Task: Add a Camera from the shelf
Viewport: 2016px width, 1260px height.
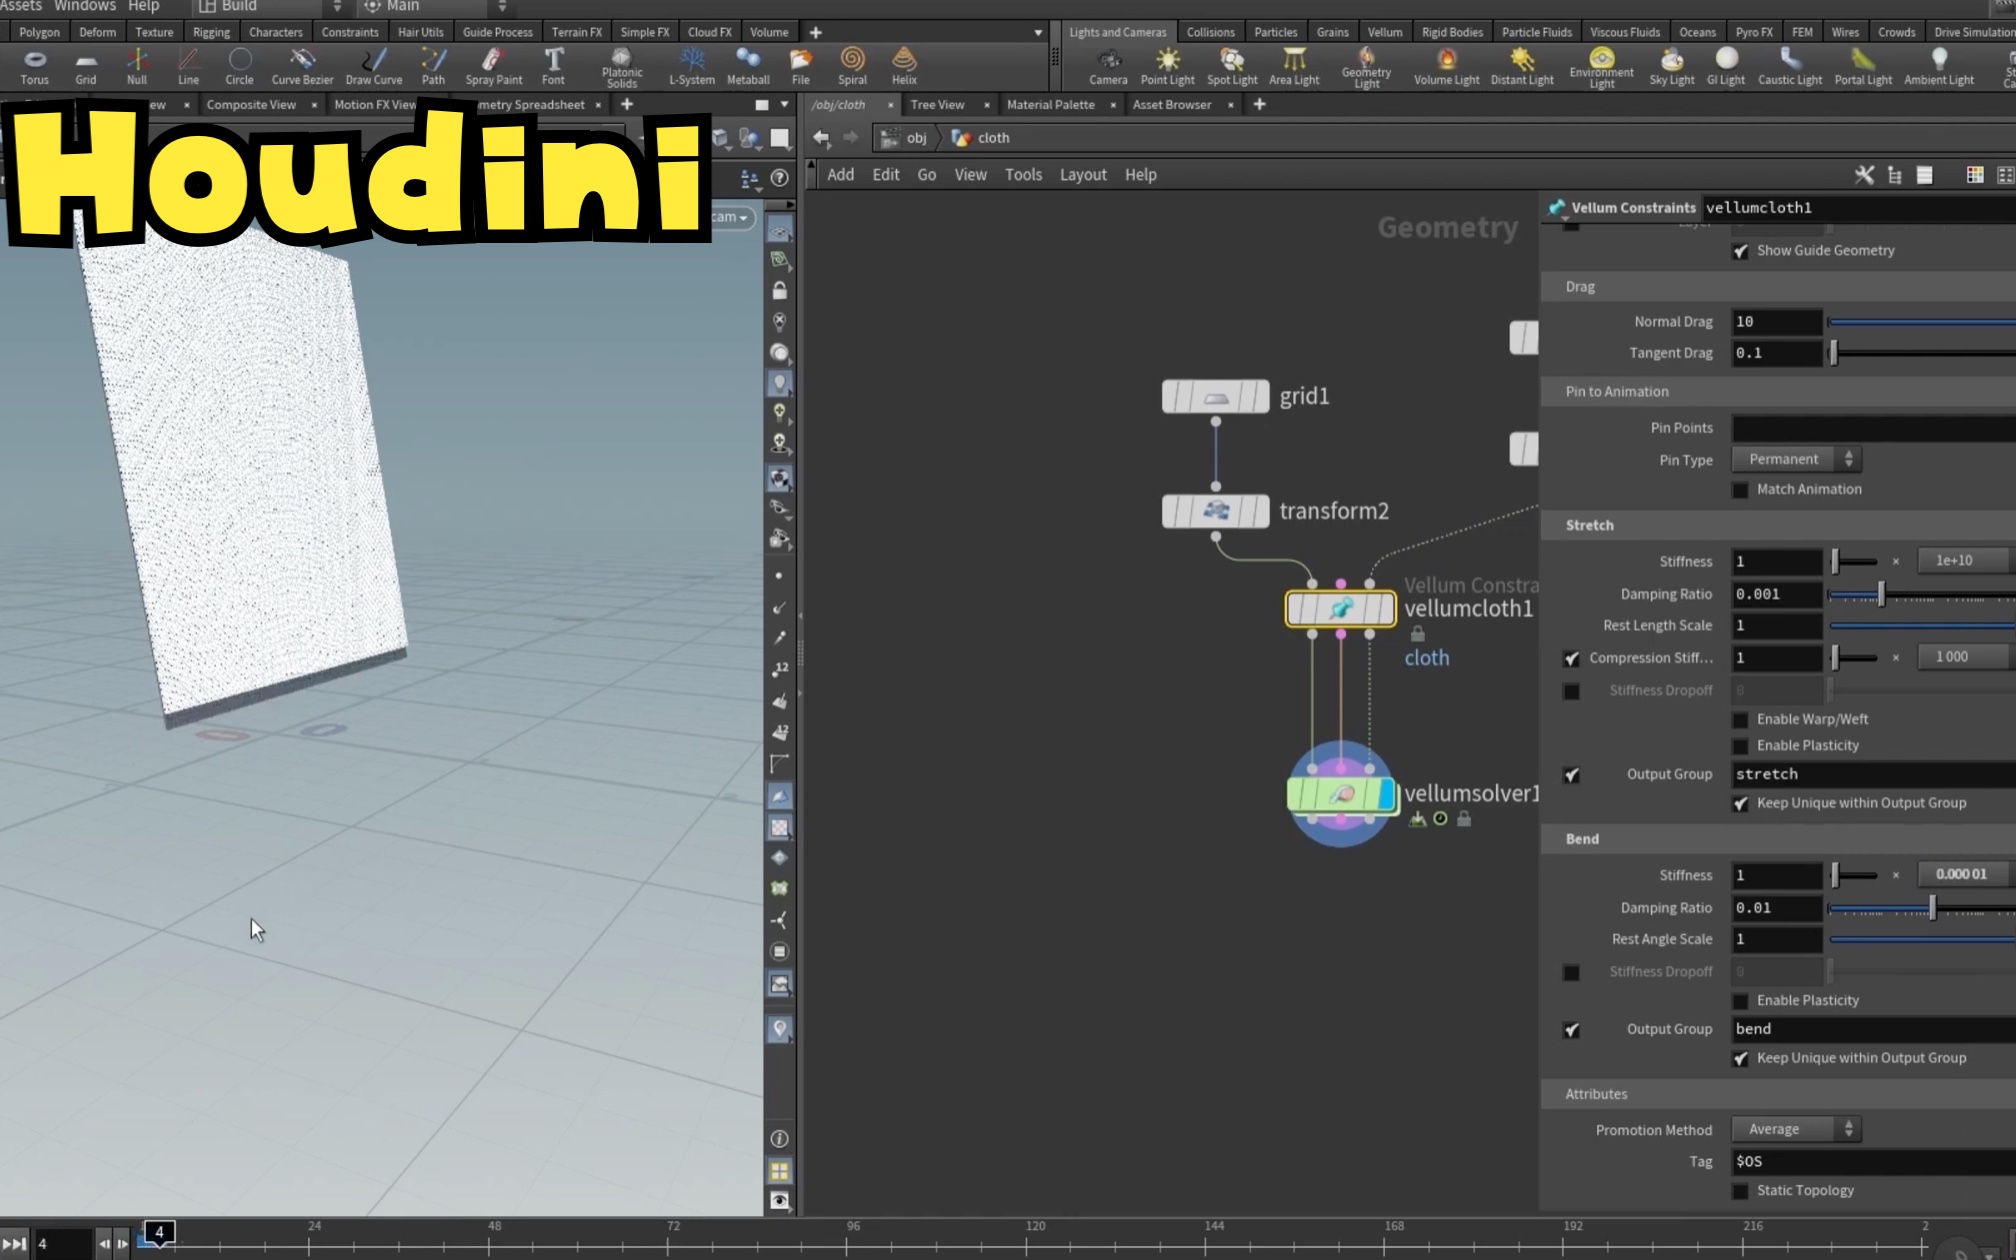Action: [1108, 66]
